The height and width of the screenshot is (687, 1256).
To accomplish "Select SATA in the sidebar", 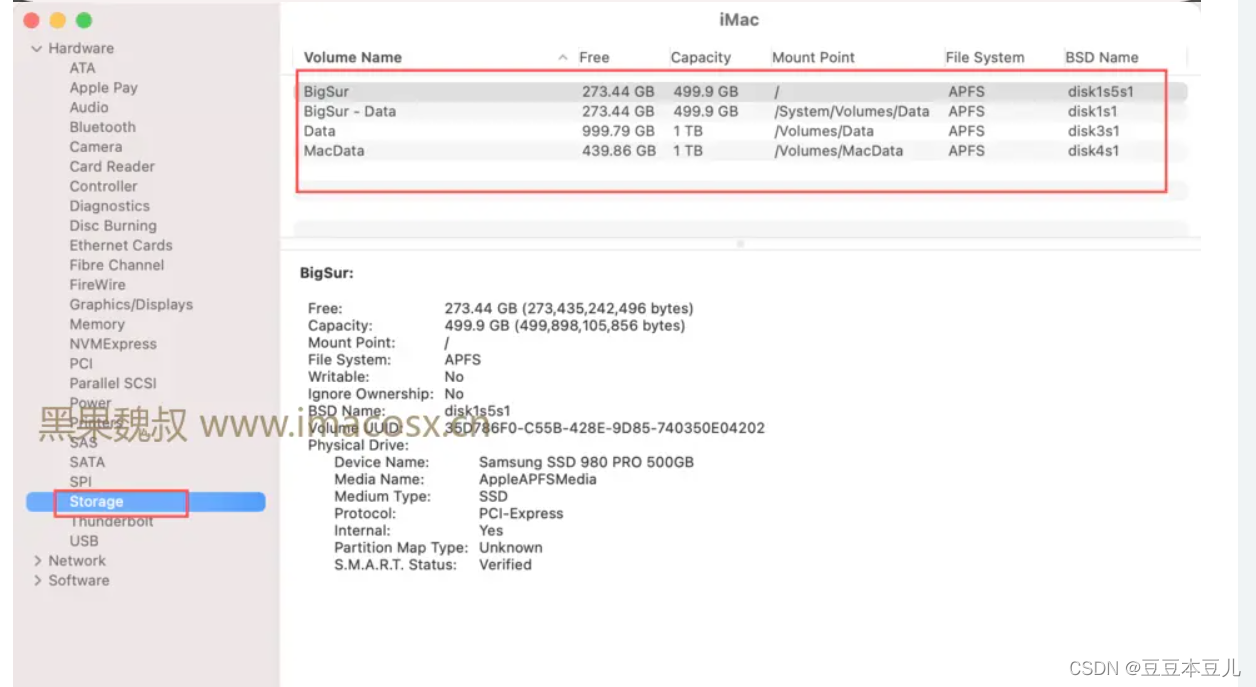I will pos(87,462).
